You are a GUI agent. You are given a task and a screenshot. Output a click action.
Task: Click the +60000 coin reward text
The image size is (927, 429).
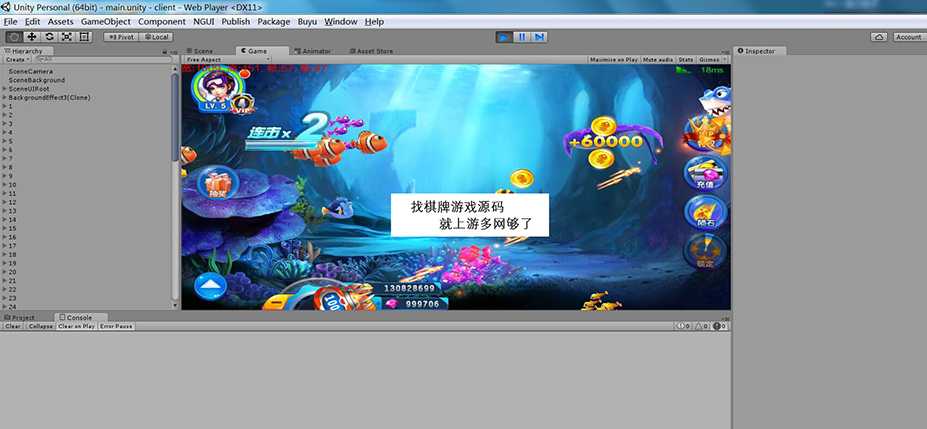tap(605, 141)
